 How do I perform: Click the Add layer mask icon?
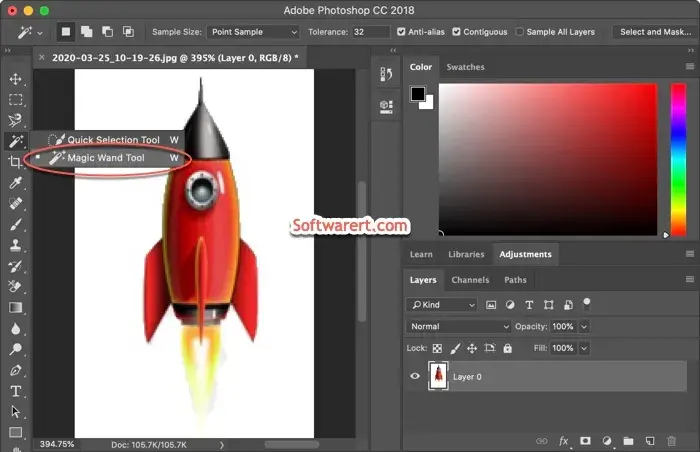pyautogui.click(x=585, y=441)
